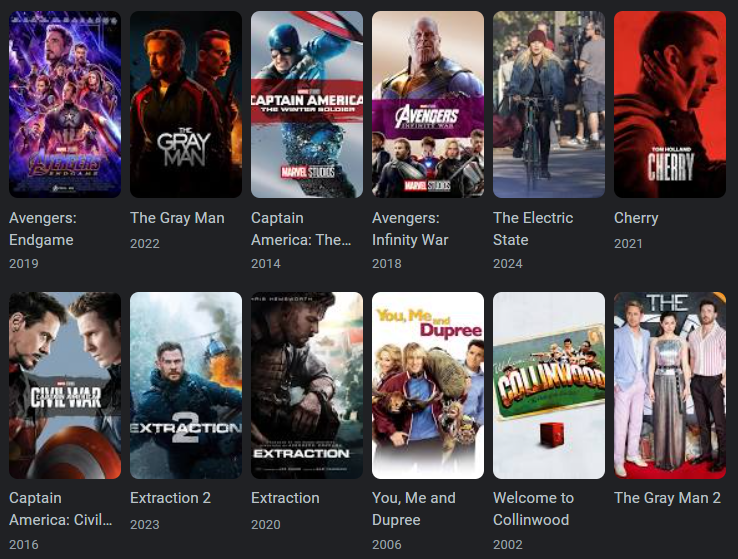Click the 'Avengers: Infinity War' title text

tap(410, 229)
